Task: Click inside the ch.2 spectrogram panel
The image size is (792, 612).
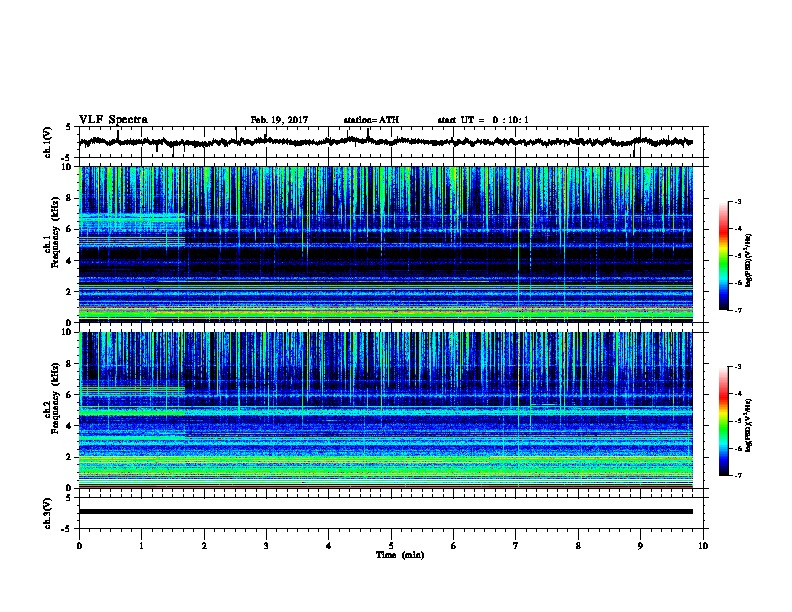Action: pyautogui.click(x=385, y=410)
